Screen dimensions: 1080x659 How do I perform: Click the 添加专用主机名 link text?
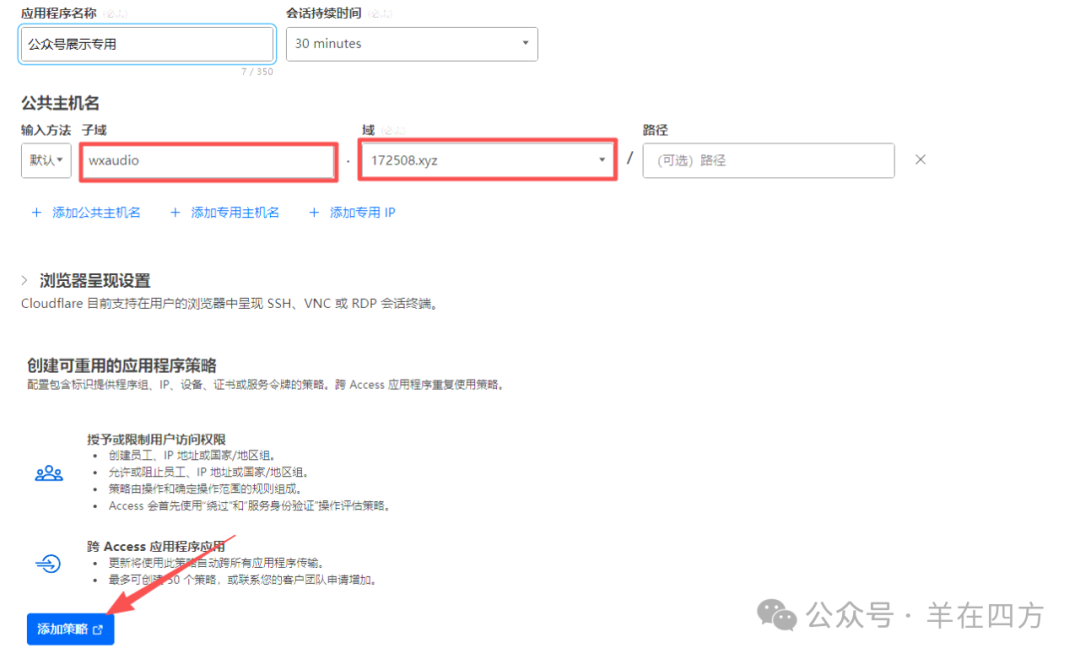(x=235, y=213)
